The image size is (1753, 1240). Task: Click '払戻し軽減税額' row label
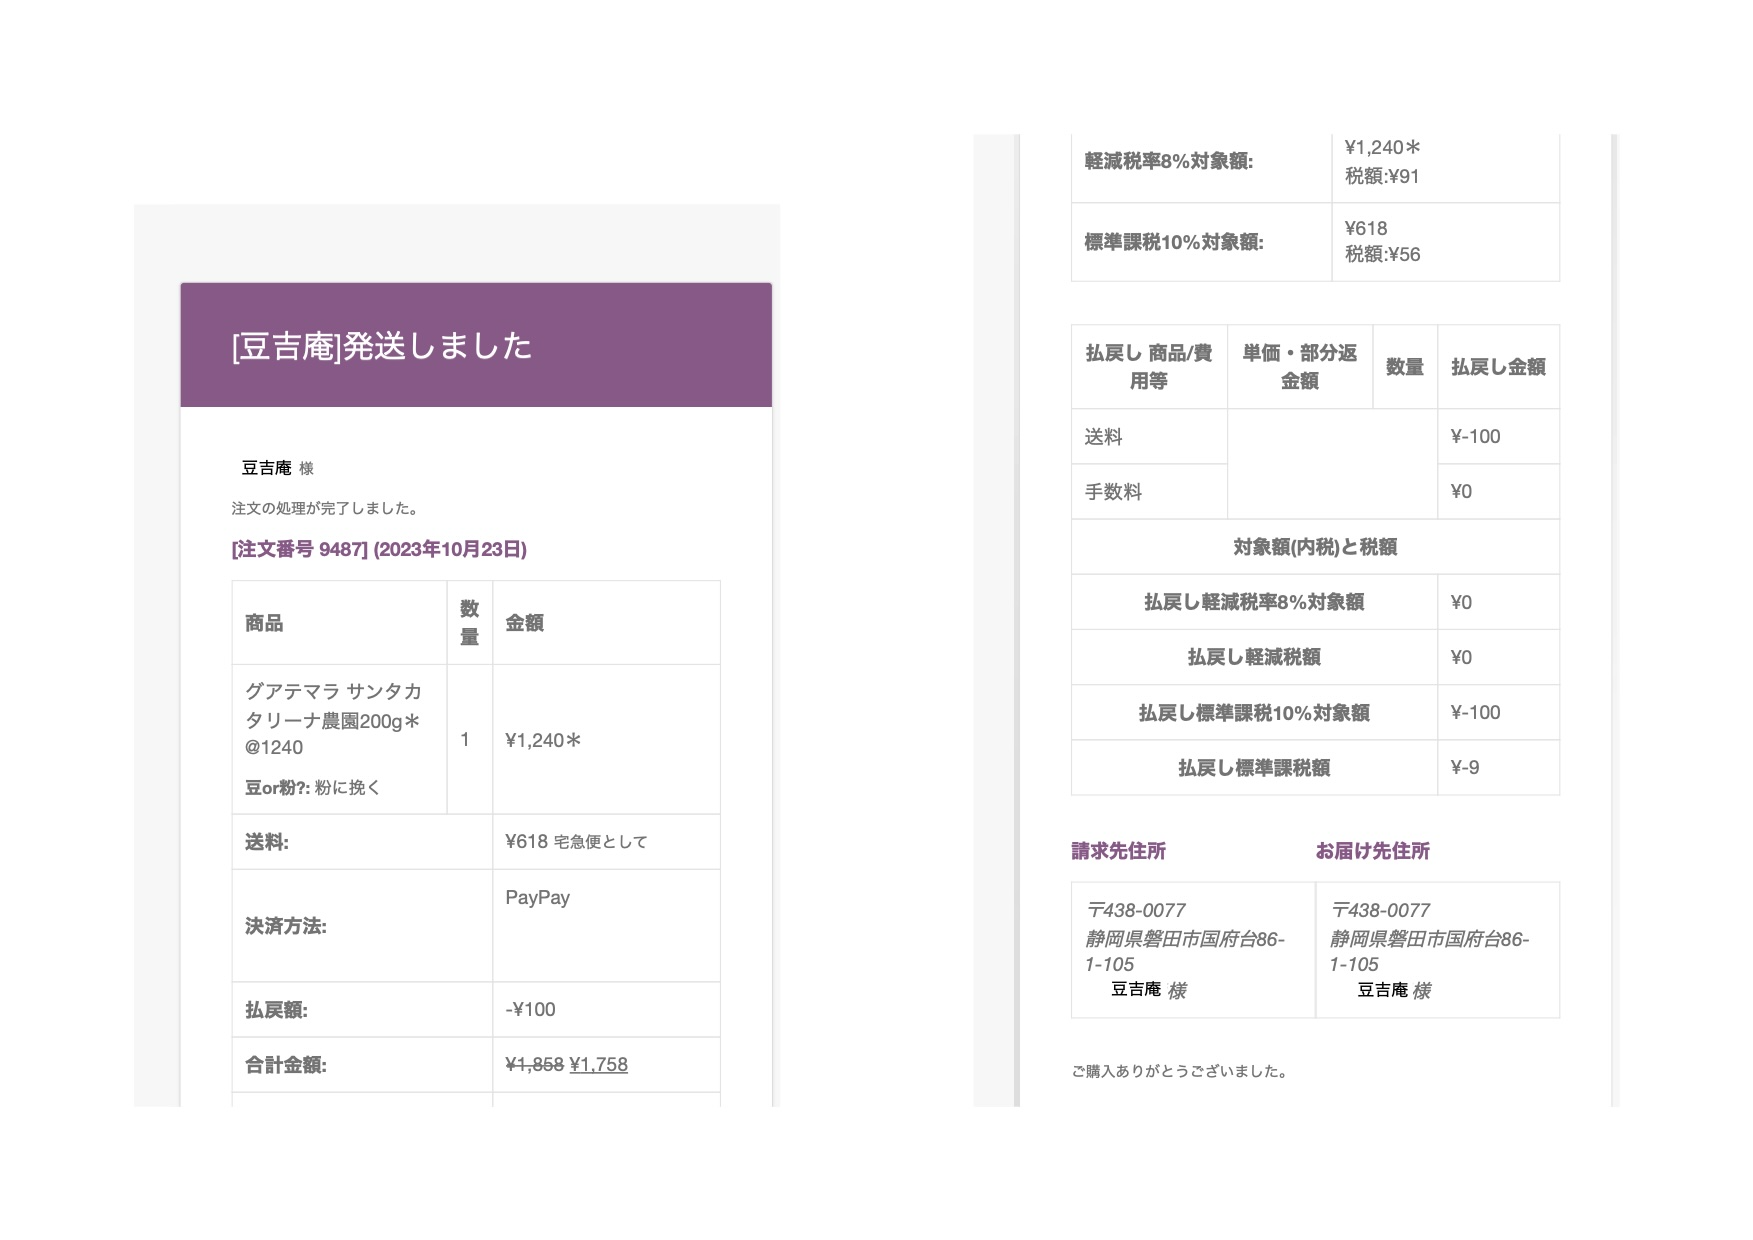pos(1254,657)
